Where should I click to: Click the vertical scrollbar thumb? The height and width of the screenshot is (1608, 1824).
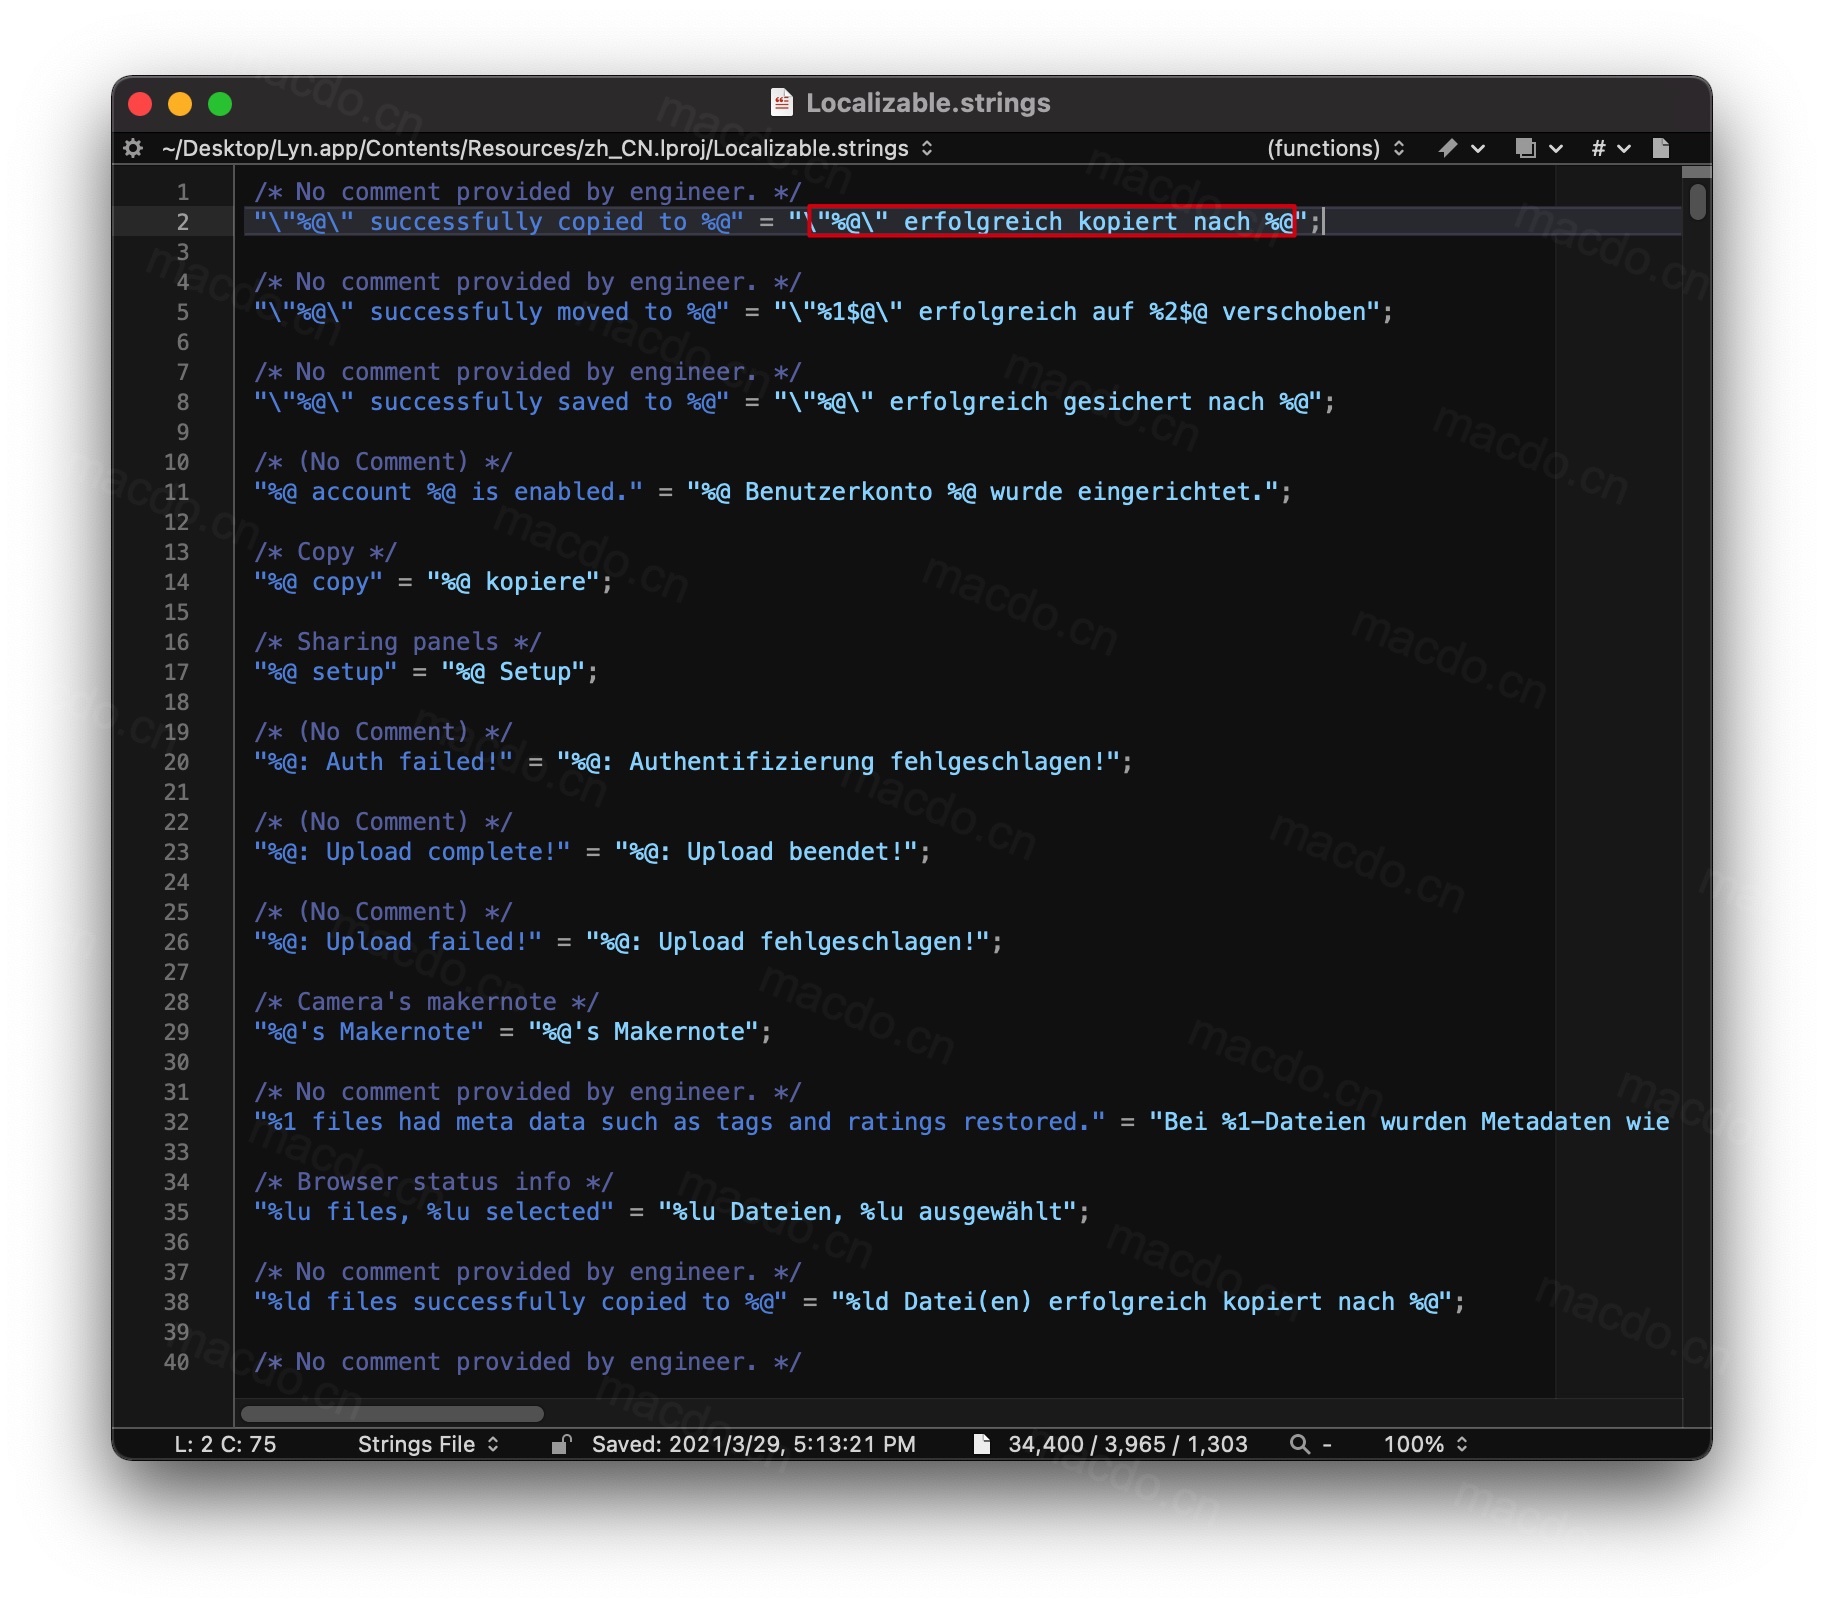click(x=1697, y=200)
